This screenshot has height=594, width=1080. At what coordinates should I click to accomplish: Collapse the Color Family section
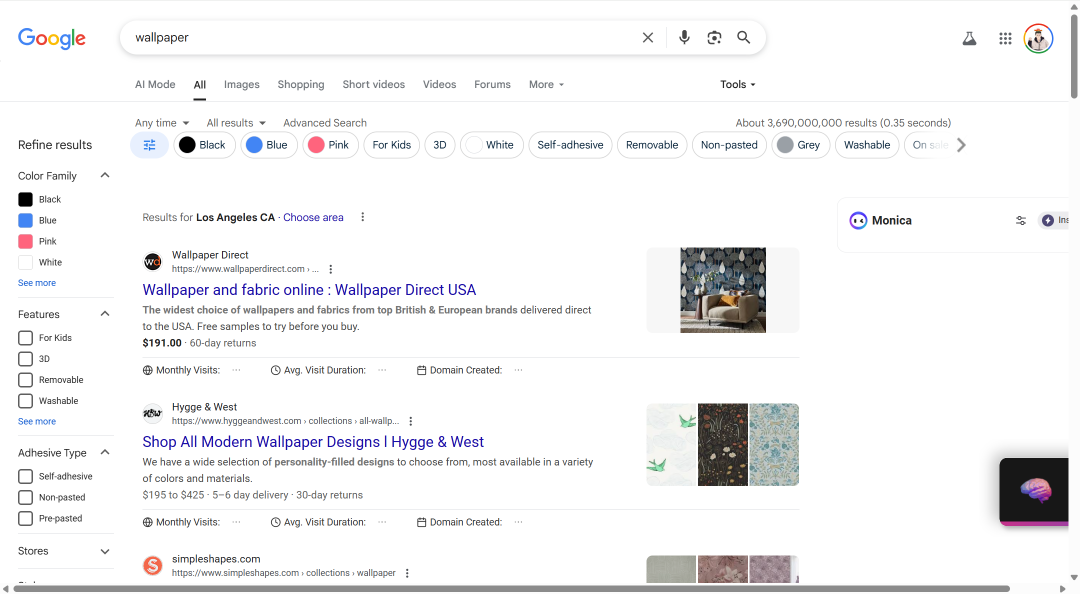pyautogui.click(x=105, y=175)
